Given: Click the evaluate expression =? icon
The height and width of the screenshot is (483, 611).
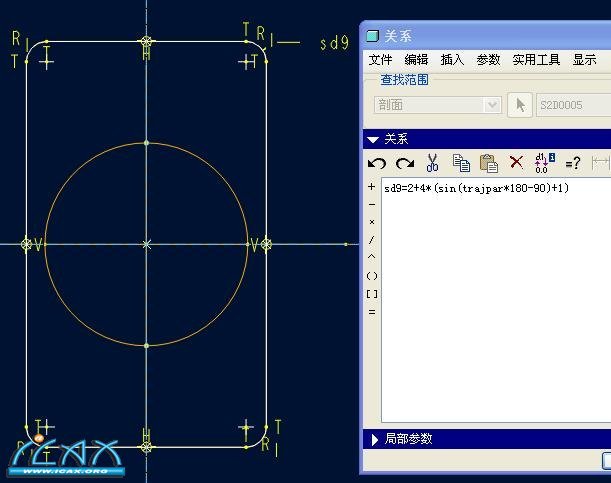Looking at the screenshot, I should tap(573, 163).
